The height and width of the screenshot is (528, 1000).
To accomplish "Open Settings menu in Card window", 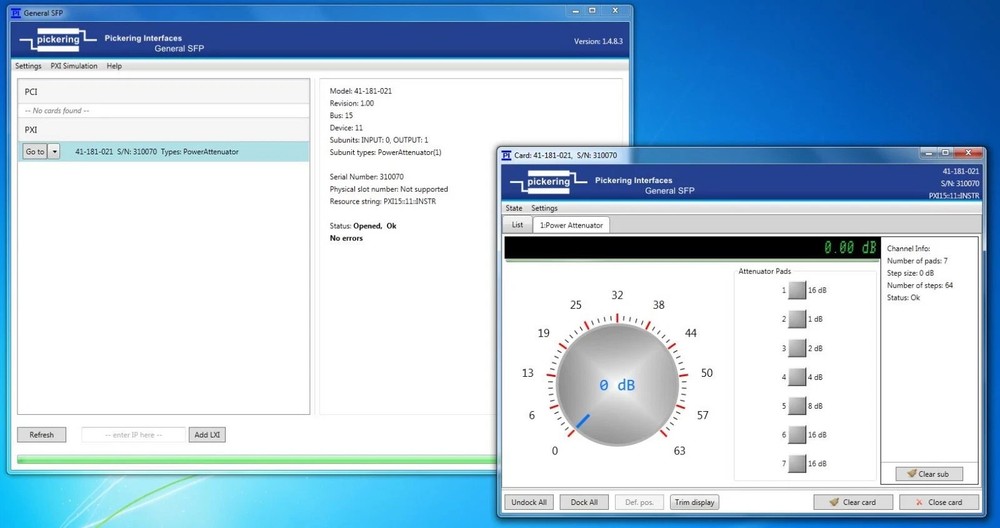I will pyautogui.click(x=544, y=208).
